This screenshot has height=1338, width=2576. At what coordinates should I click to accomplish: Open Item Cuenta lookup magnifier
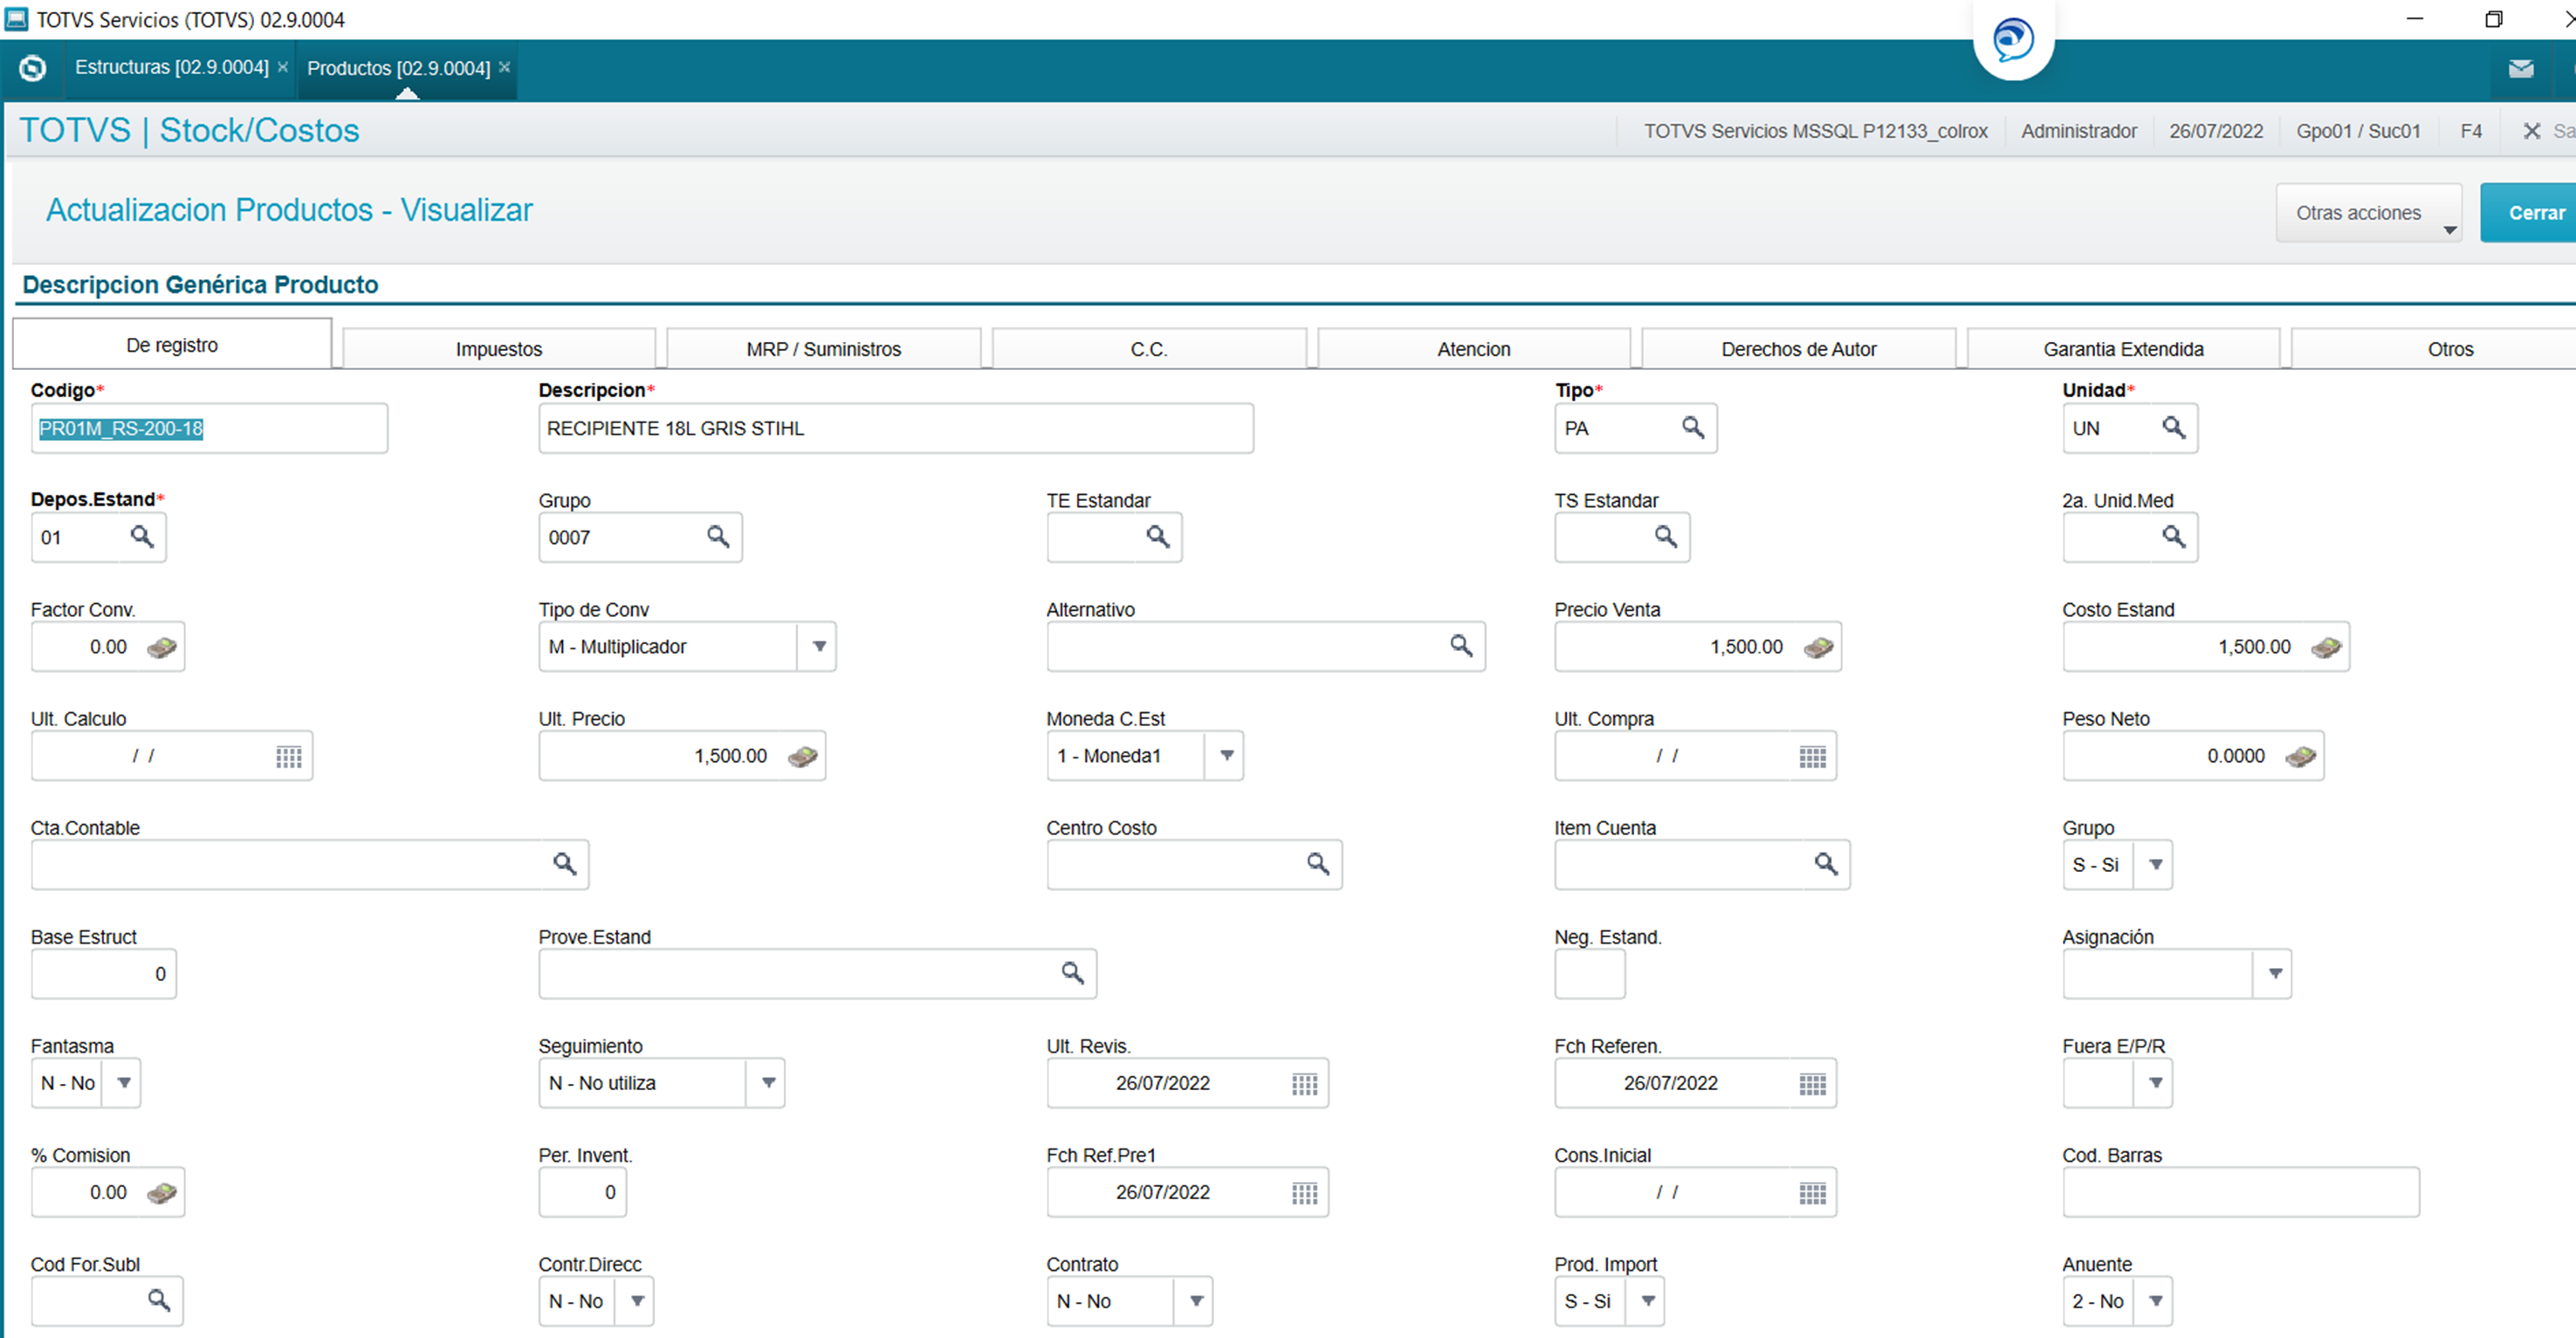click(1826, 864)
